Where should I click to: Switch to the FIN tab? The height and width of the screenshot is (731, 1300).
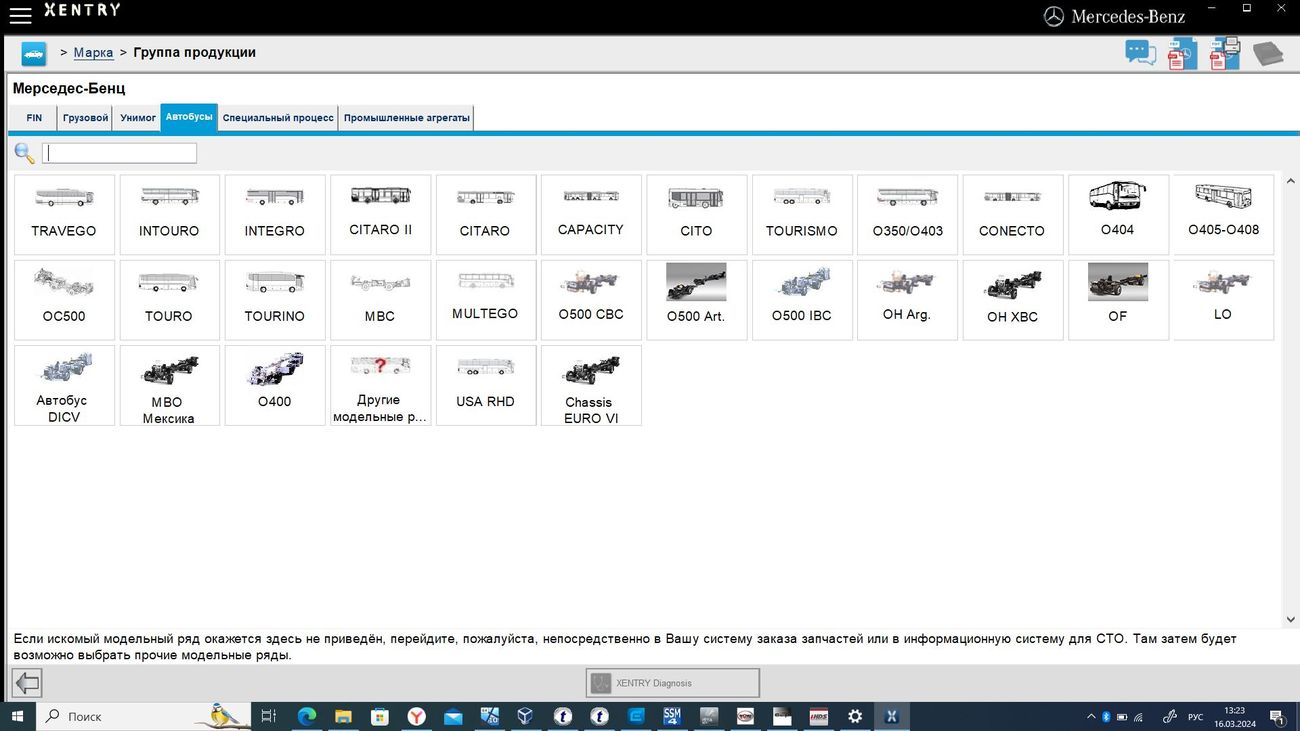coord(34,118)
